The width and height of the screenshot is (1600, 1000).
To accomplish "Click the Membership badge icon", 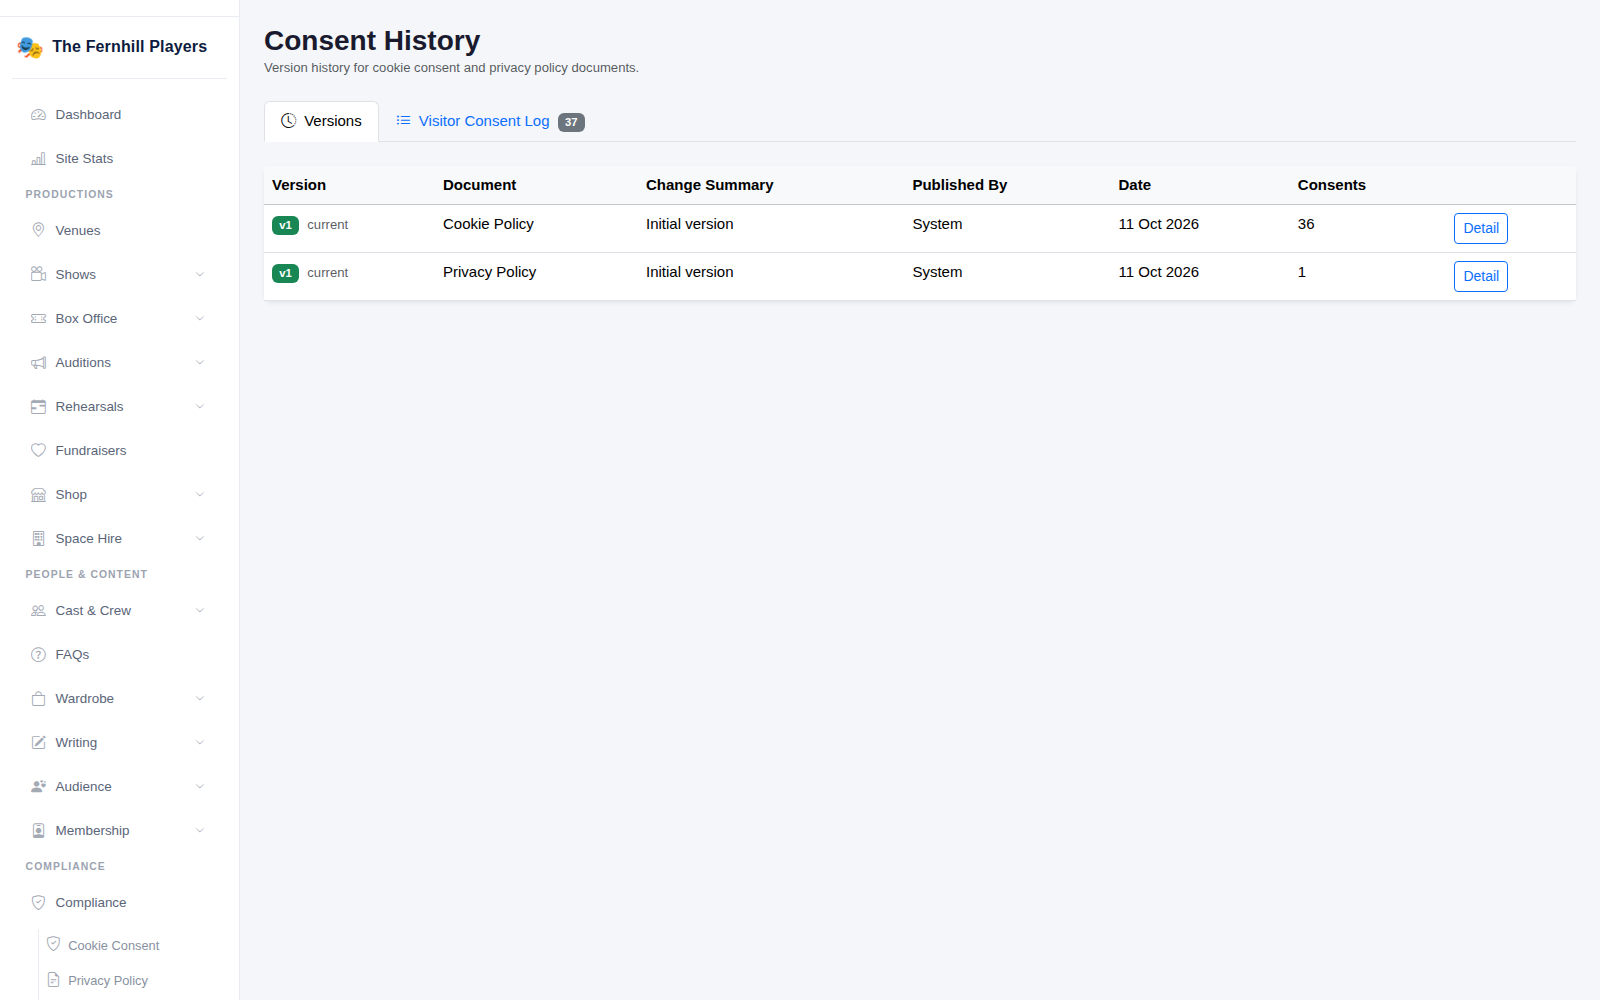I will 38,831.
